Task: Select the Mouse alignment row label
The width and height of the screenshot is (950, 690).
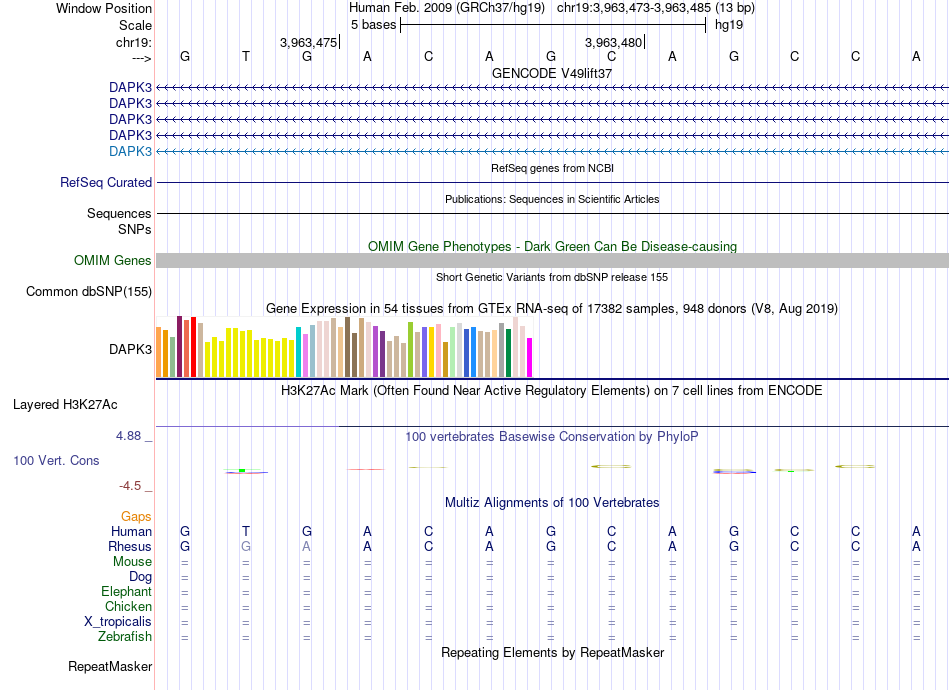Action: [132, 562]
